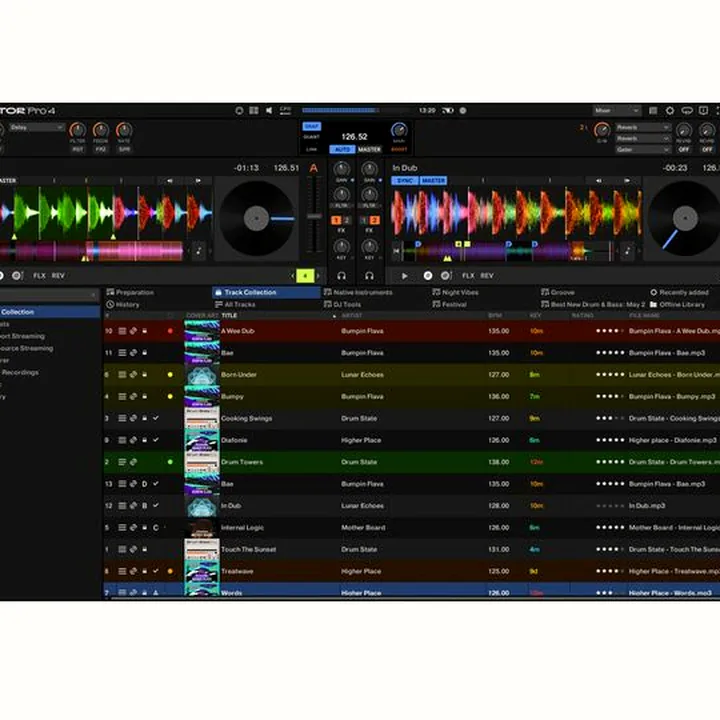The width and height of the screenshot is (720, 720).
Task: Click the Deck B cue button
Action: [428, 276]
